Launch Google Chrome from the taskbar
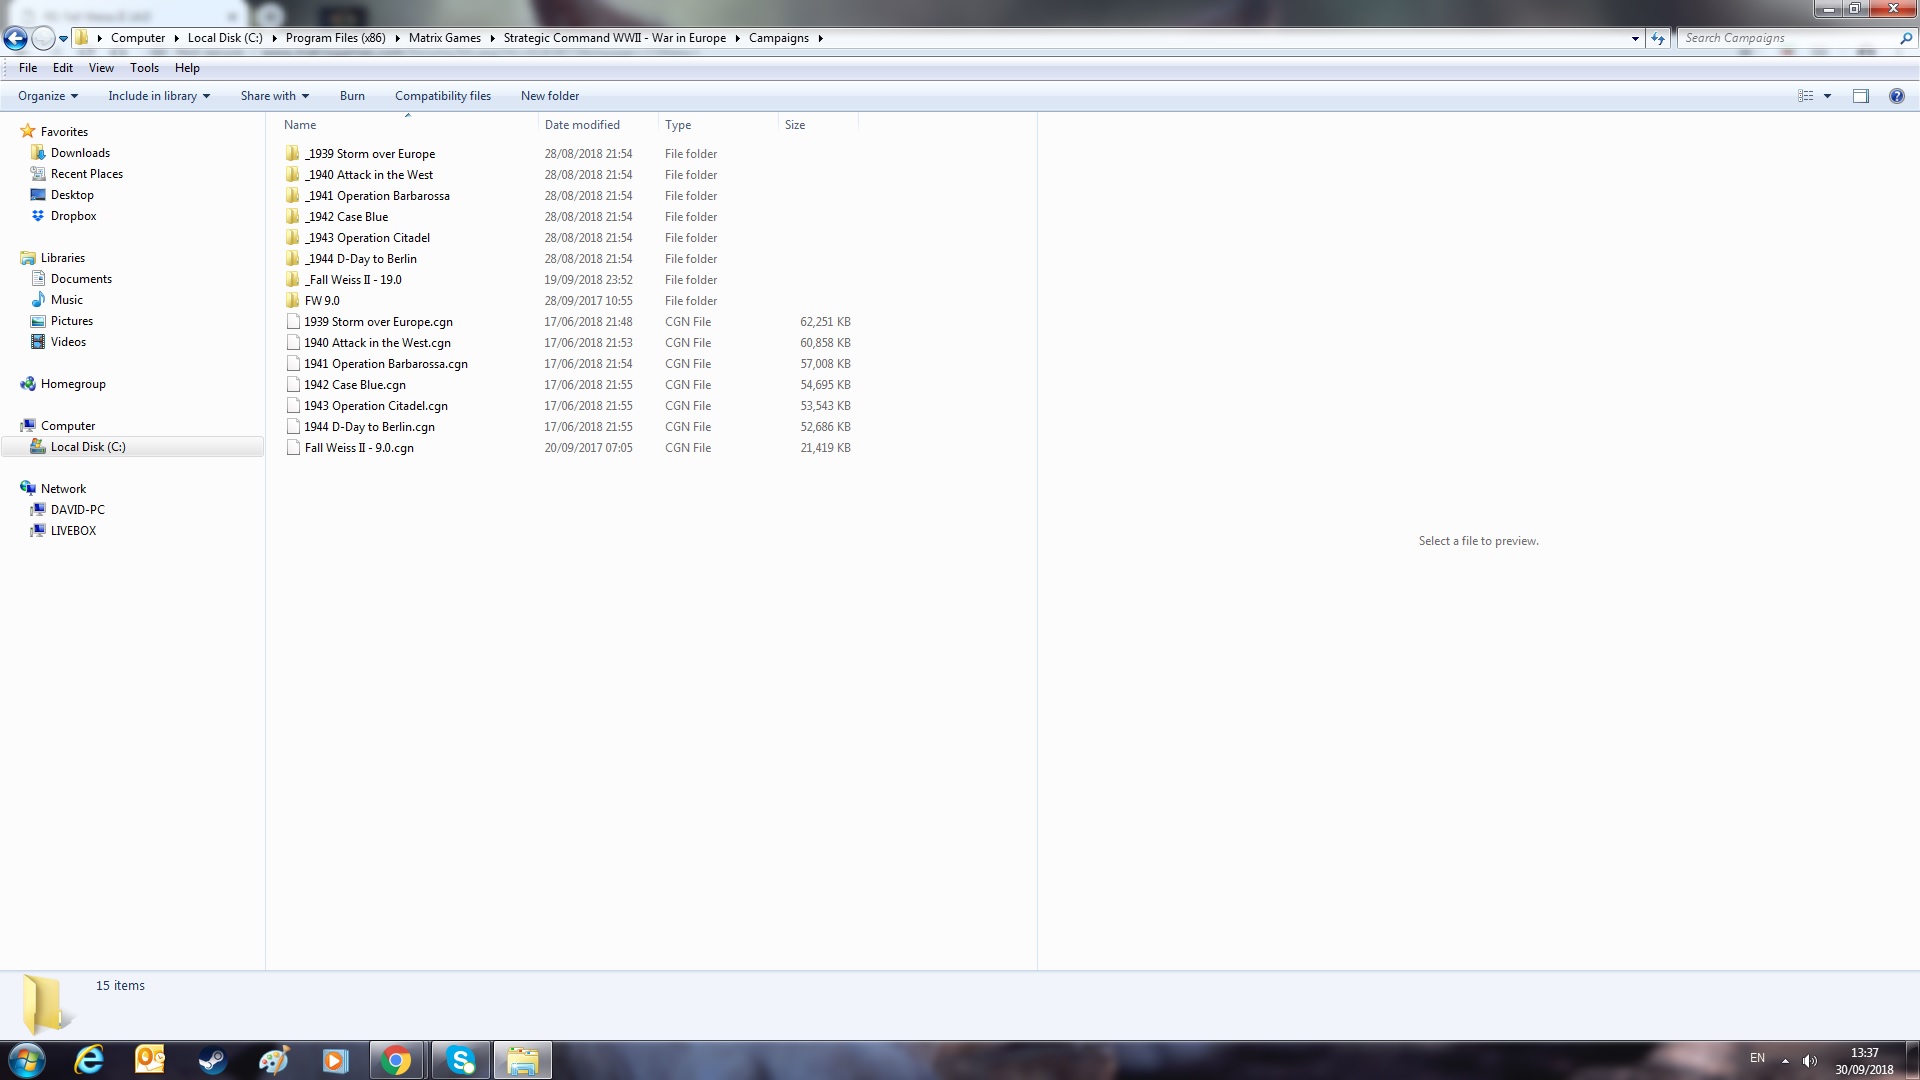1920x1080 pixels. click(x=396, y=1060)
